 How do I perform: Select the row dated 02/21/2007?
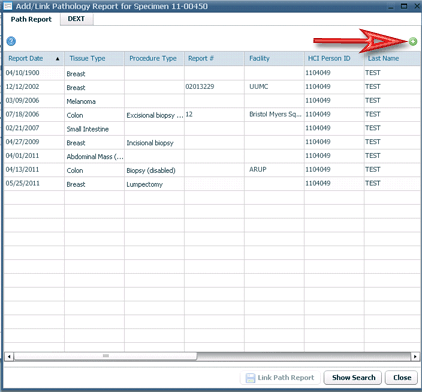(212, 128)
